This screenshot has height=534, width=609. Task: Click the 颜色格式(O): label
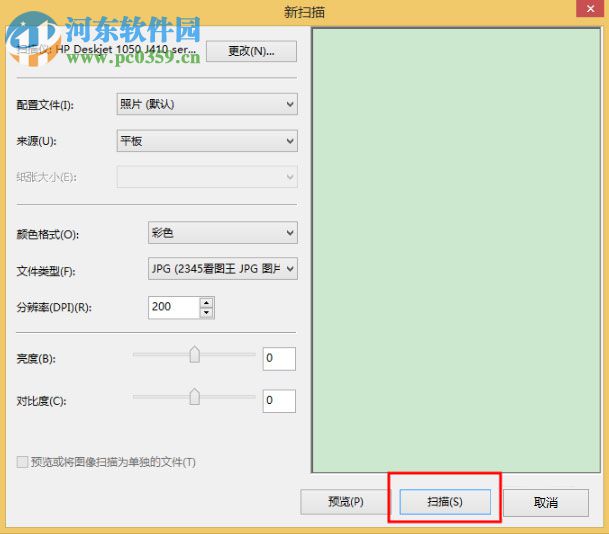[x=47, y=234]
